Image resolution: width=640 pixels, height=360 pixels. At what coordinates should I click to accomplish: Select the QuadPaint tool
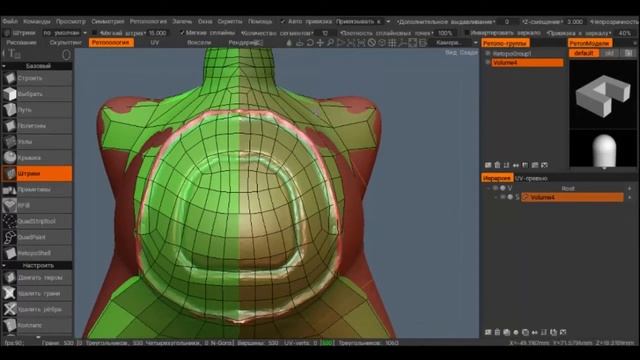pos(37,237)
